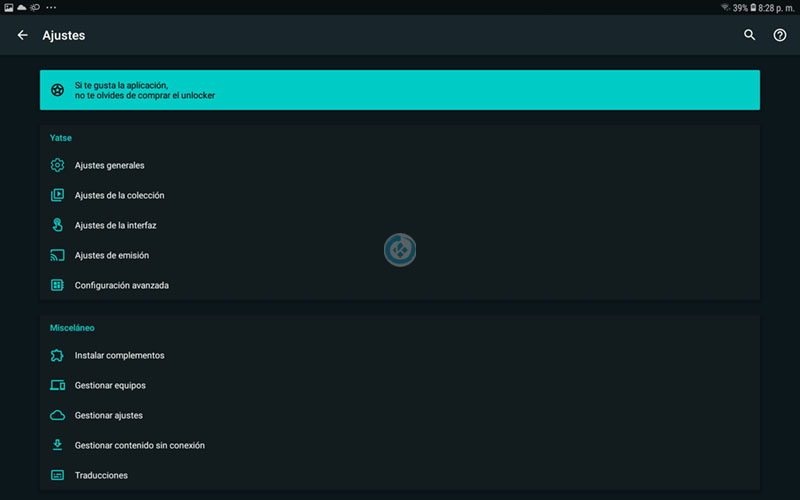Tap the Ajustes de la colección icon
Screen dimensions: 800x500
point(57,195)
